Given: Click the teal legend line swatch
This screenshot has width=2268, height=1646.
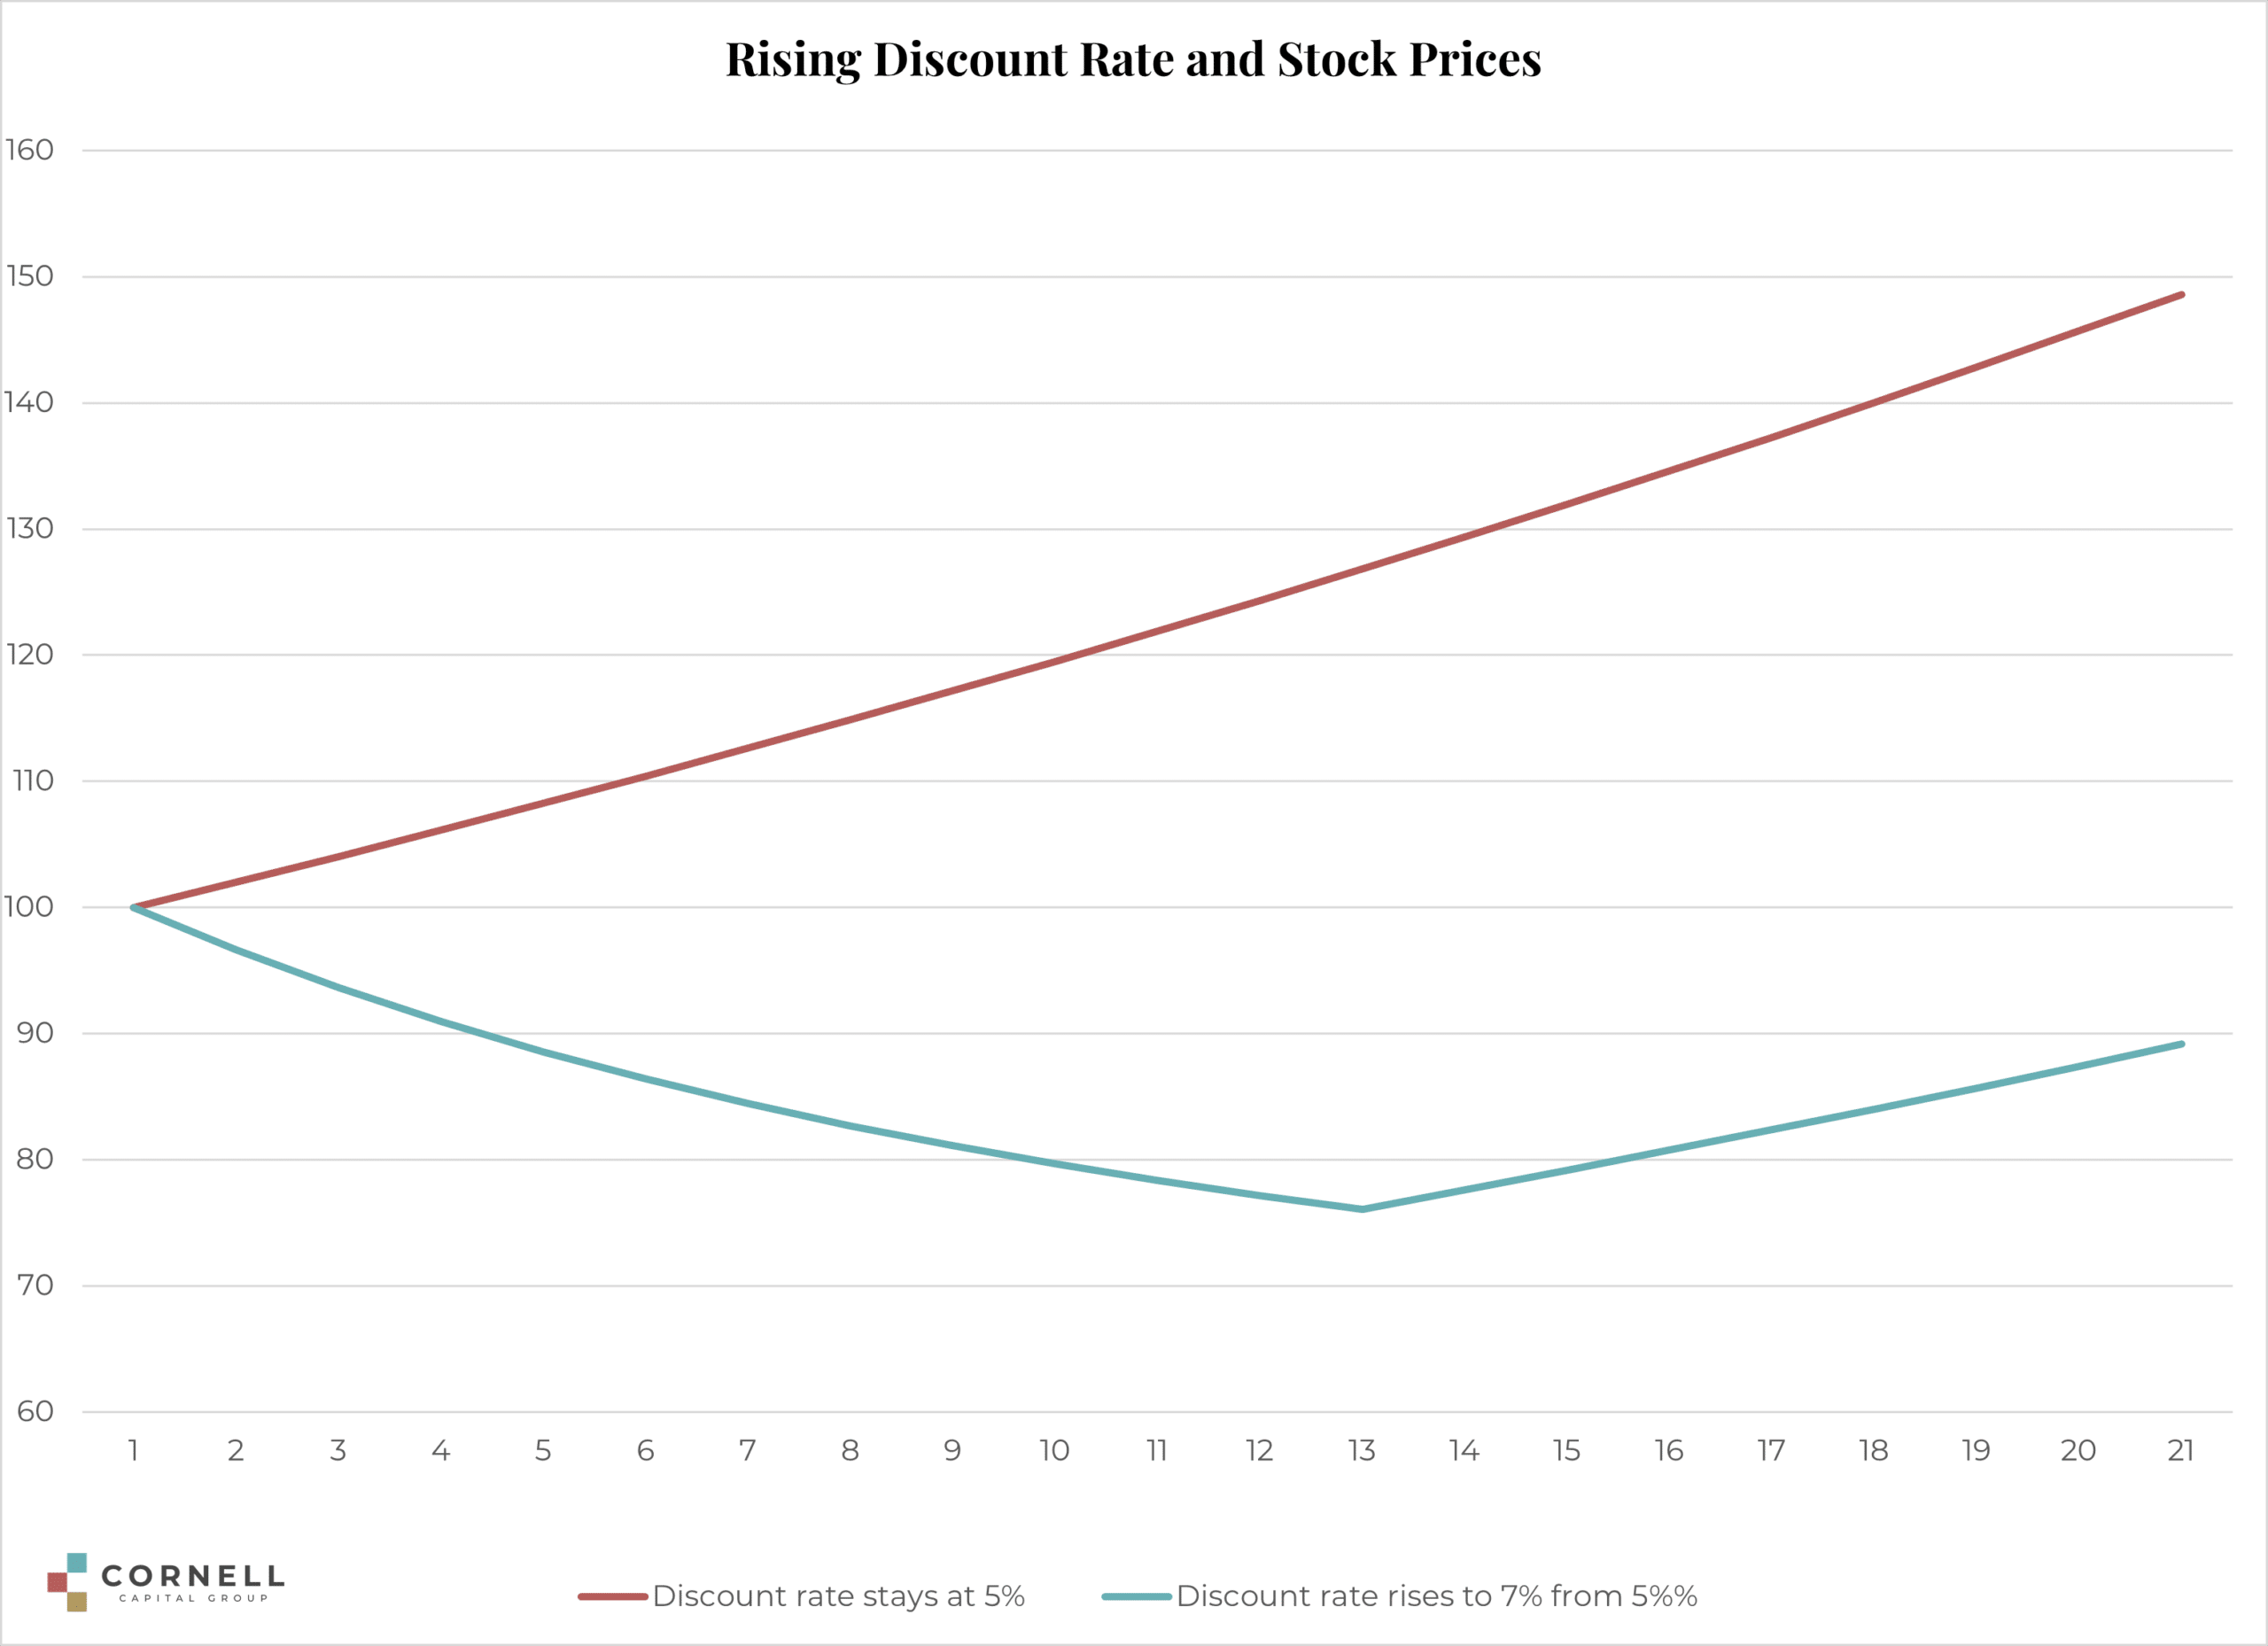Looking at the screenshot, I should coord(1136,1596).
